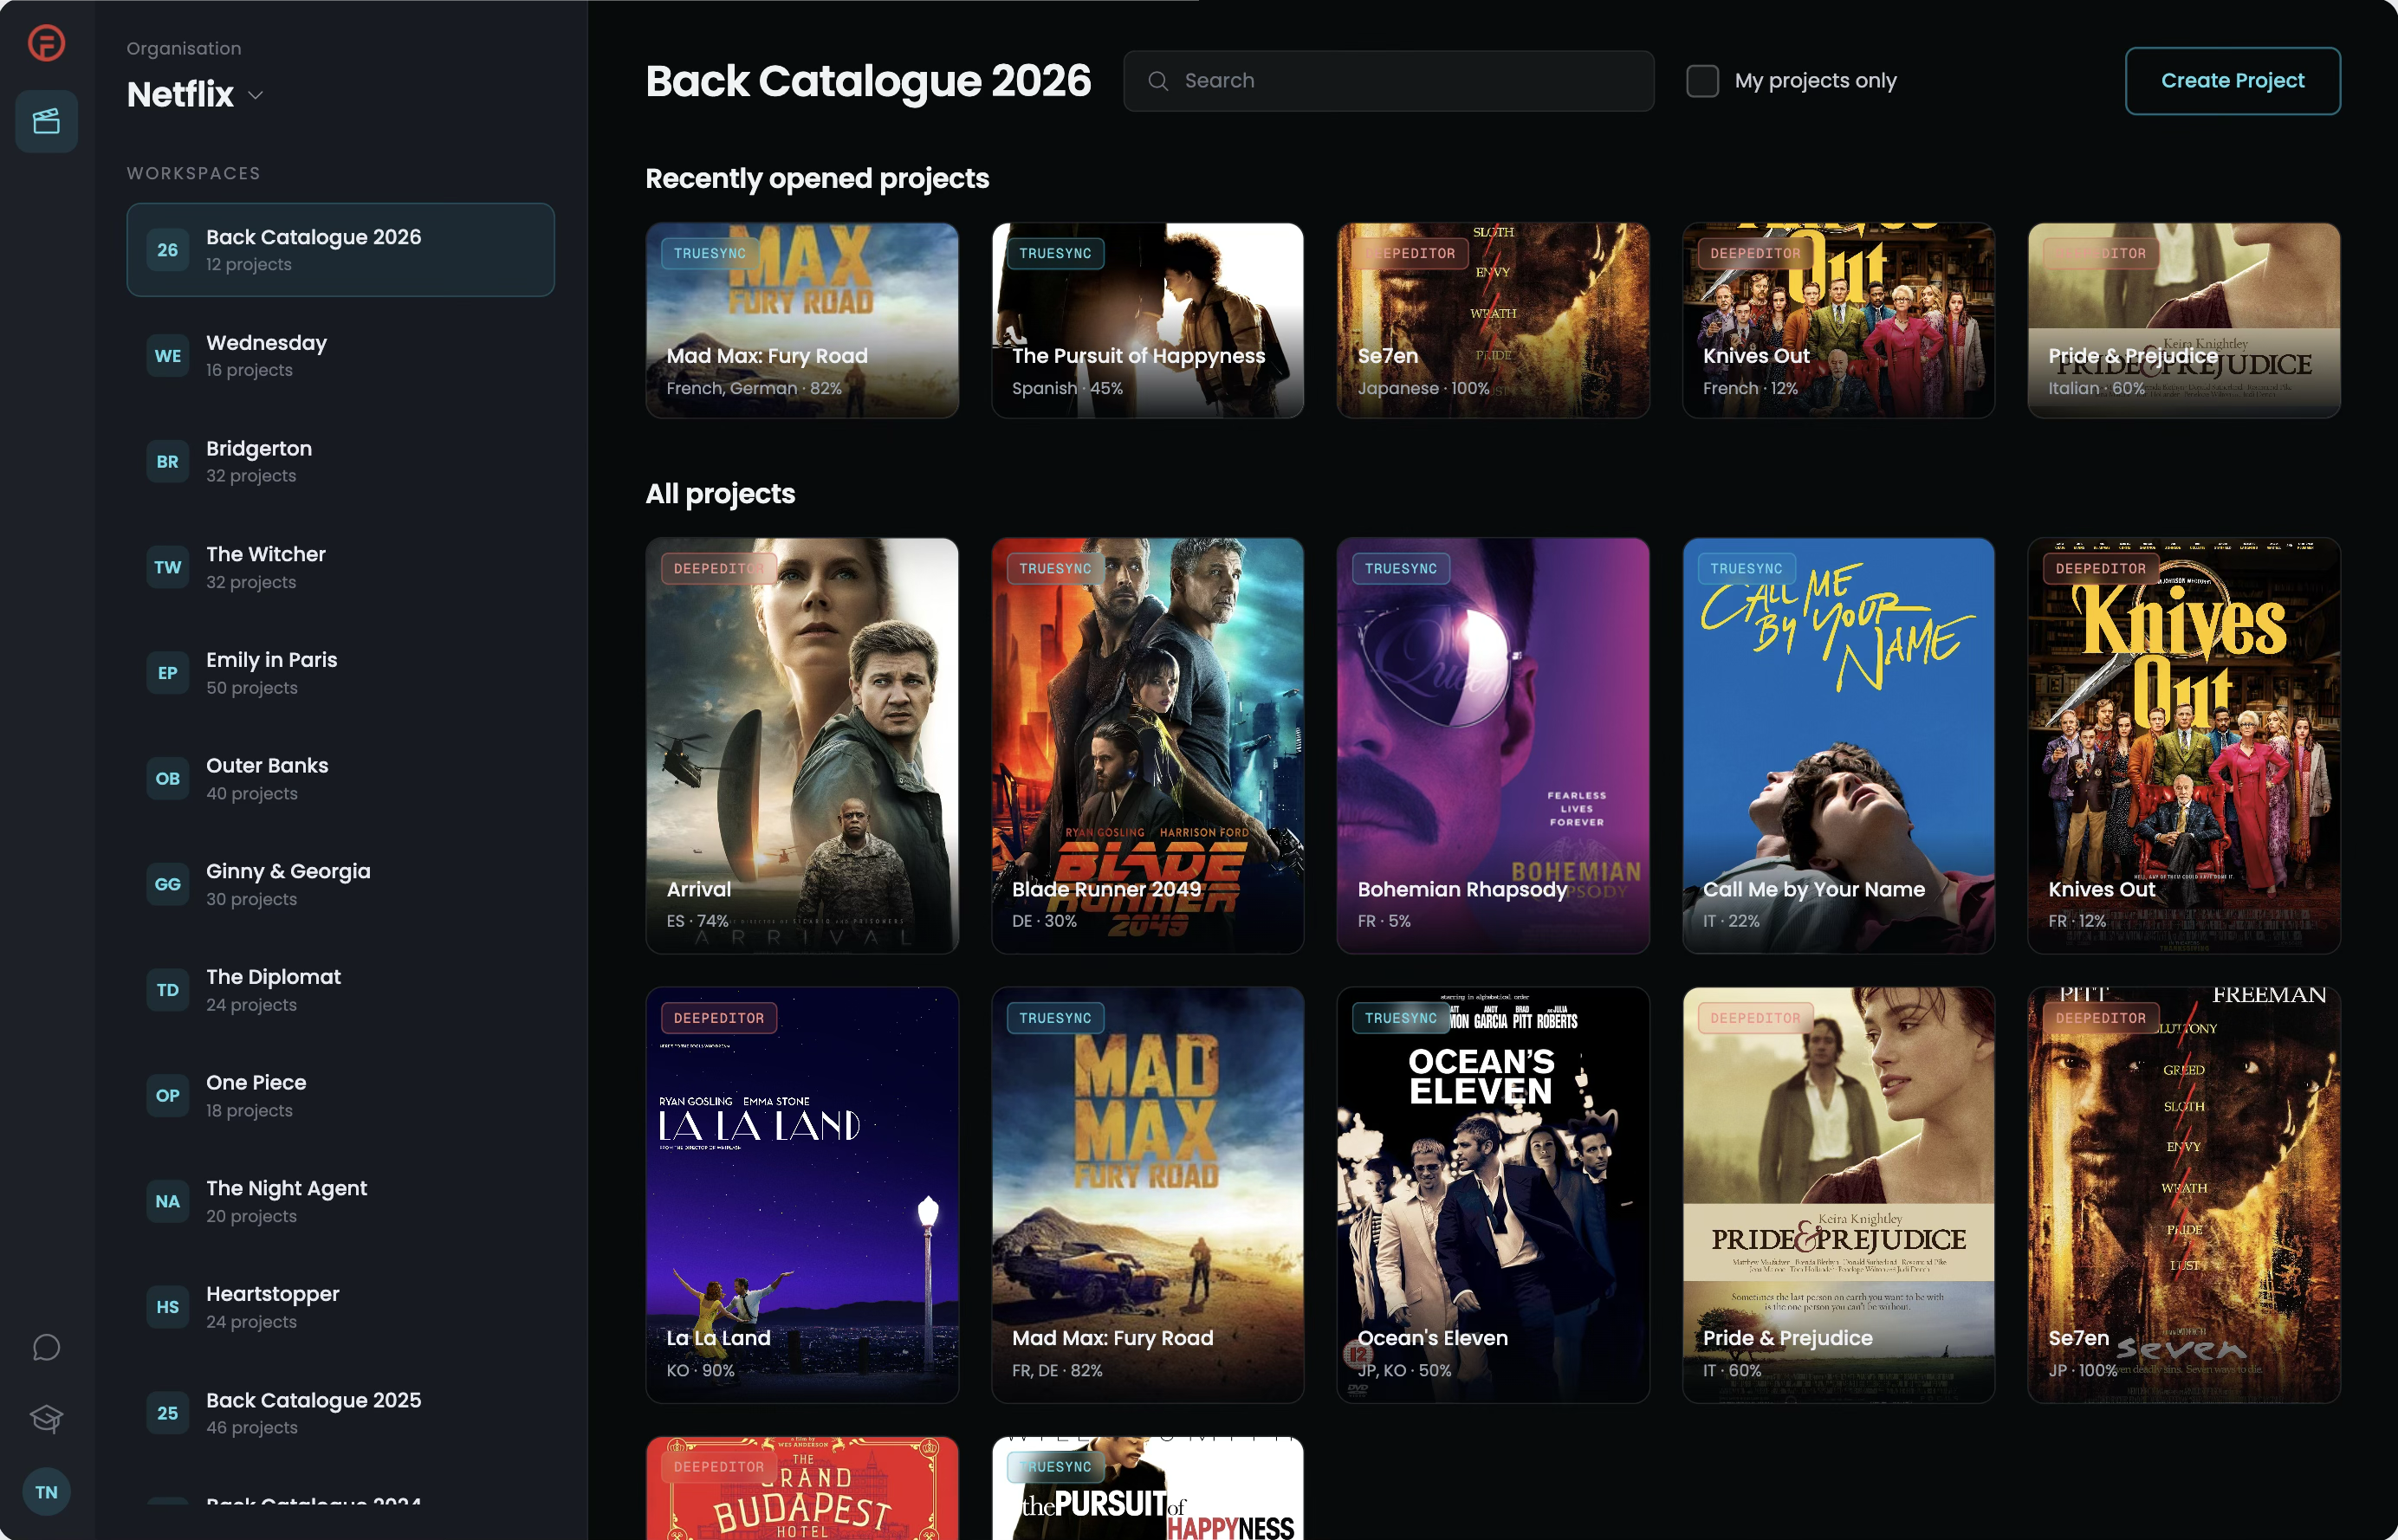
Task: Click the TRUESYNC tag on Blade Runner 2049
Action: (1055, 569)
